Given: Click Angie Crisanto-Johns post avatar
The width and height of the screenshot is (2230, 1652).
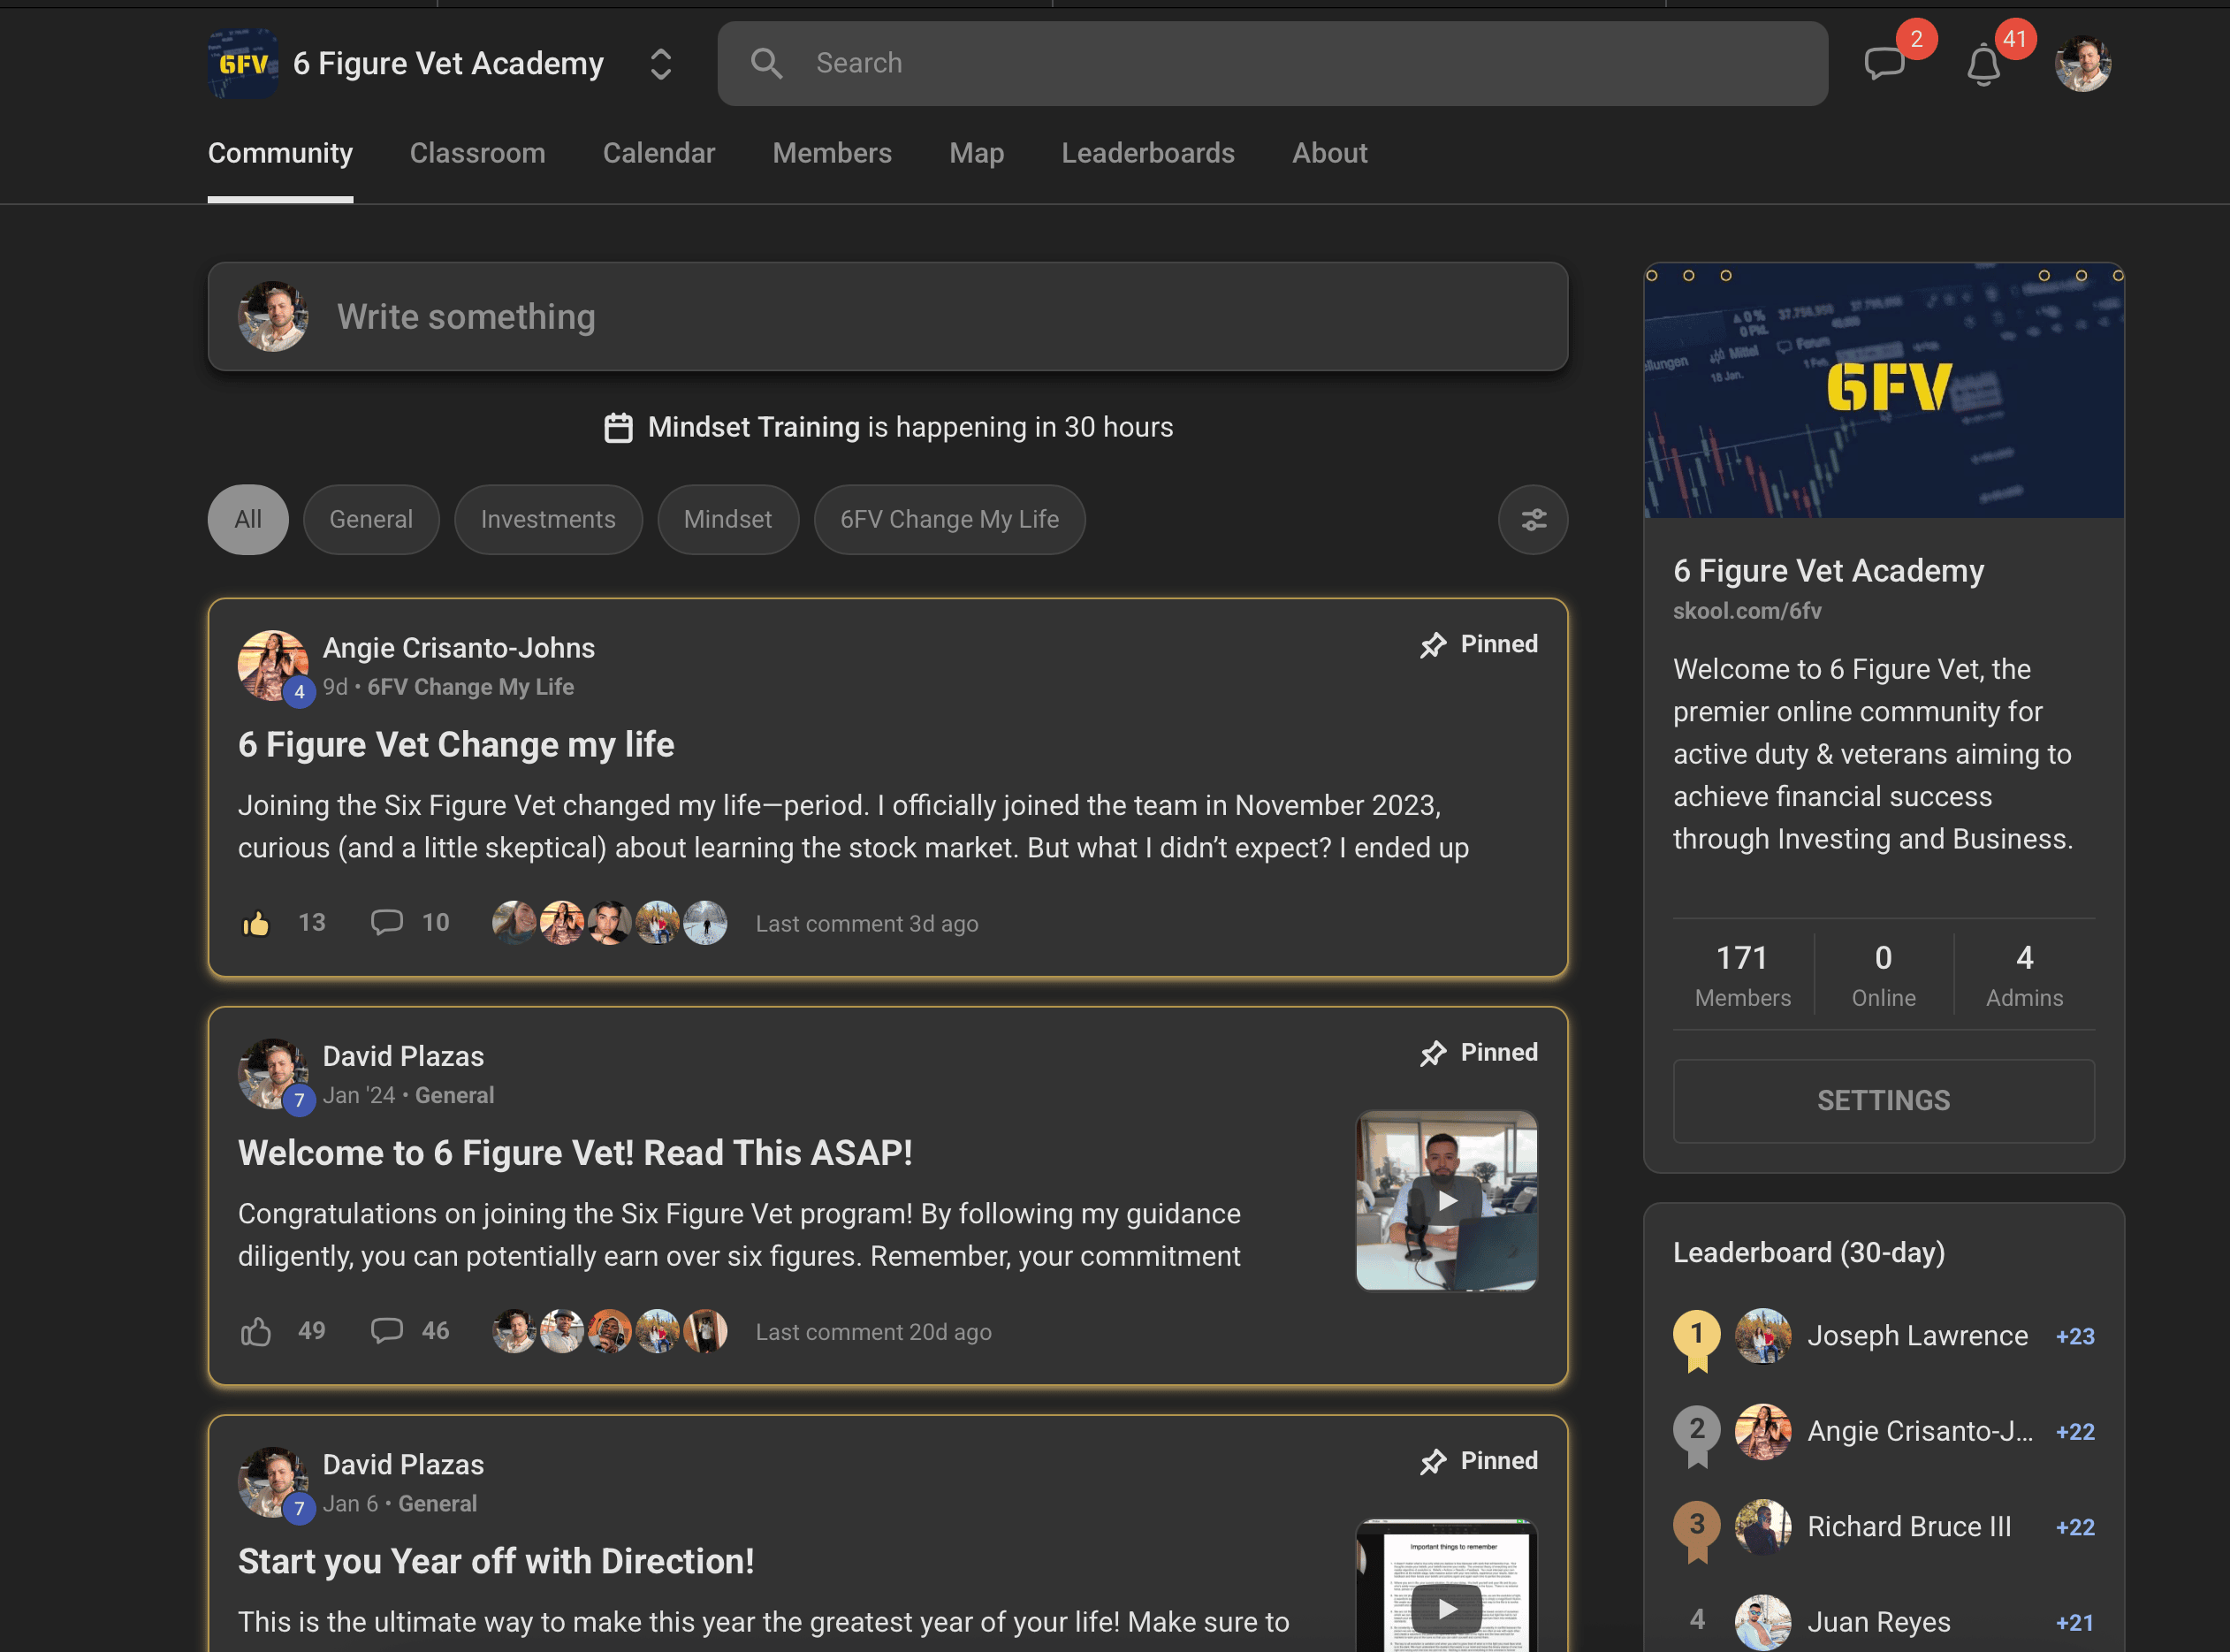Looking at the screenshot, I should (x=273, y=666).
